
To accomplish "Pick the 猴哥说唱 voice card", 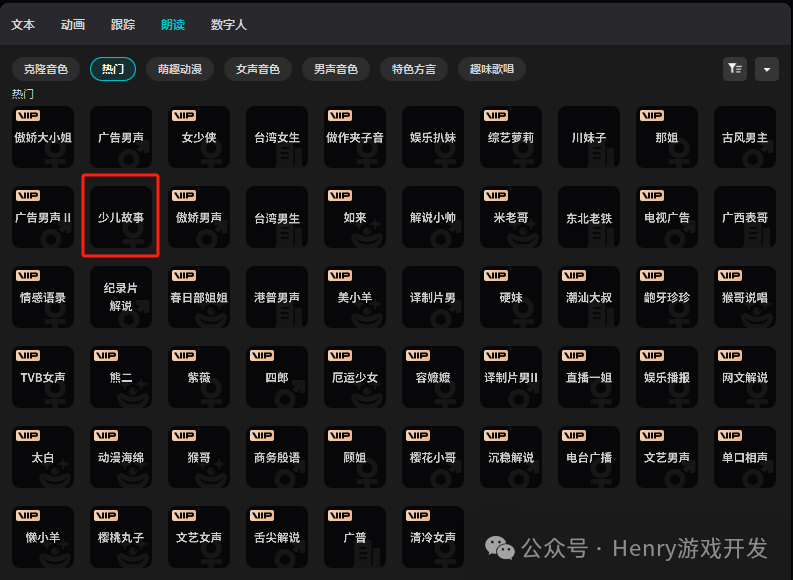I will click(744, 297).
